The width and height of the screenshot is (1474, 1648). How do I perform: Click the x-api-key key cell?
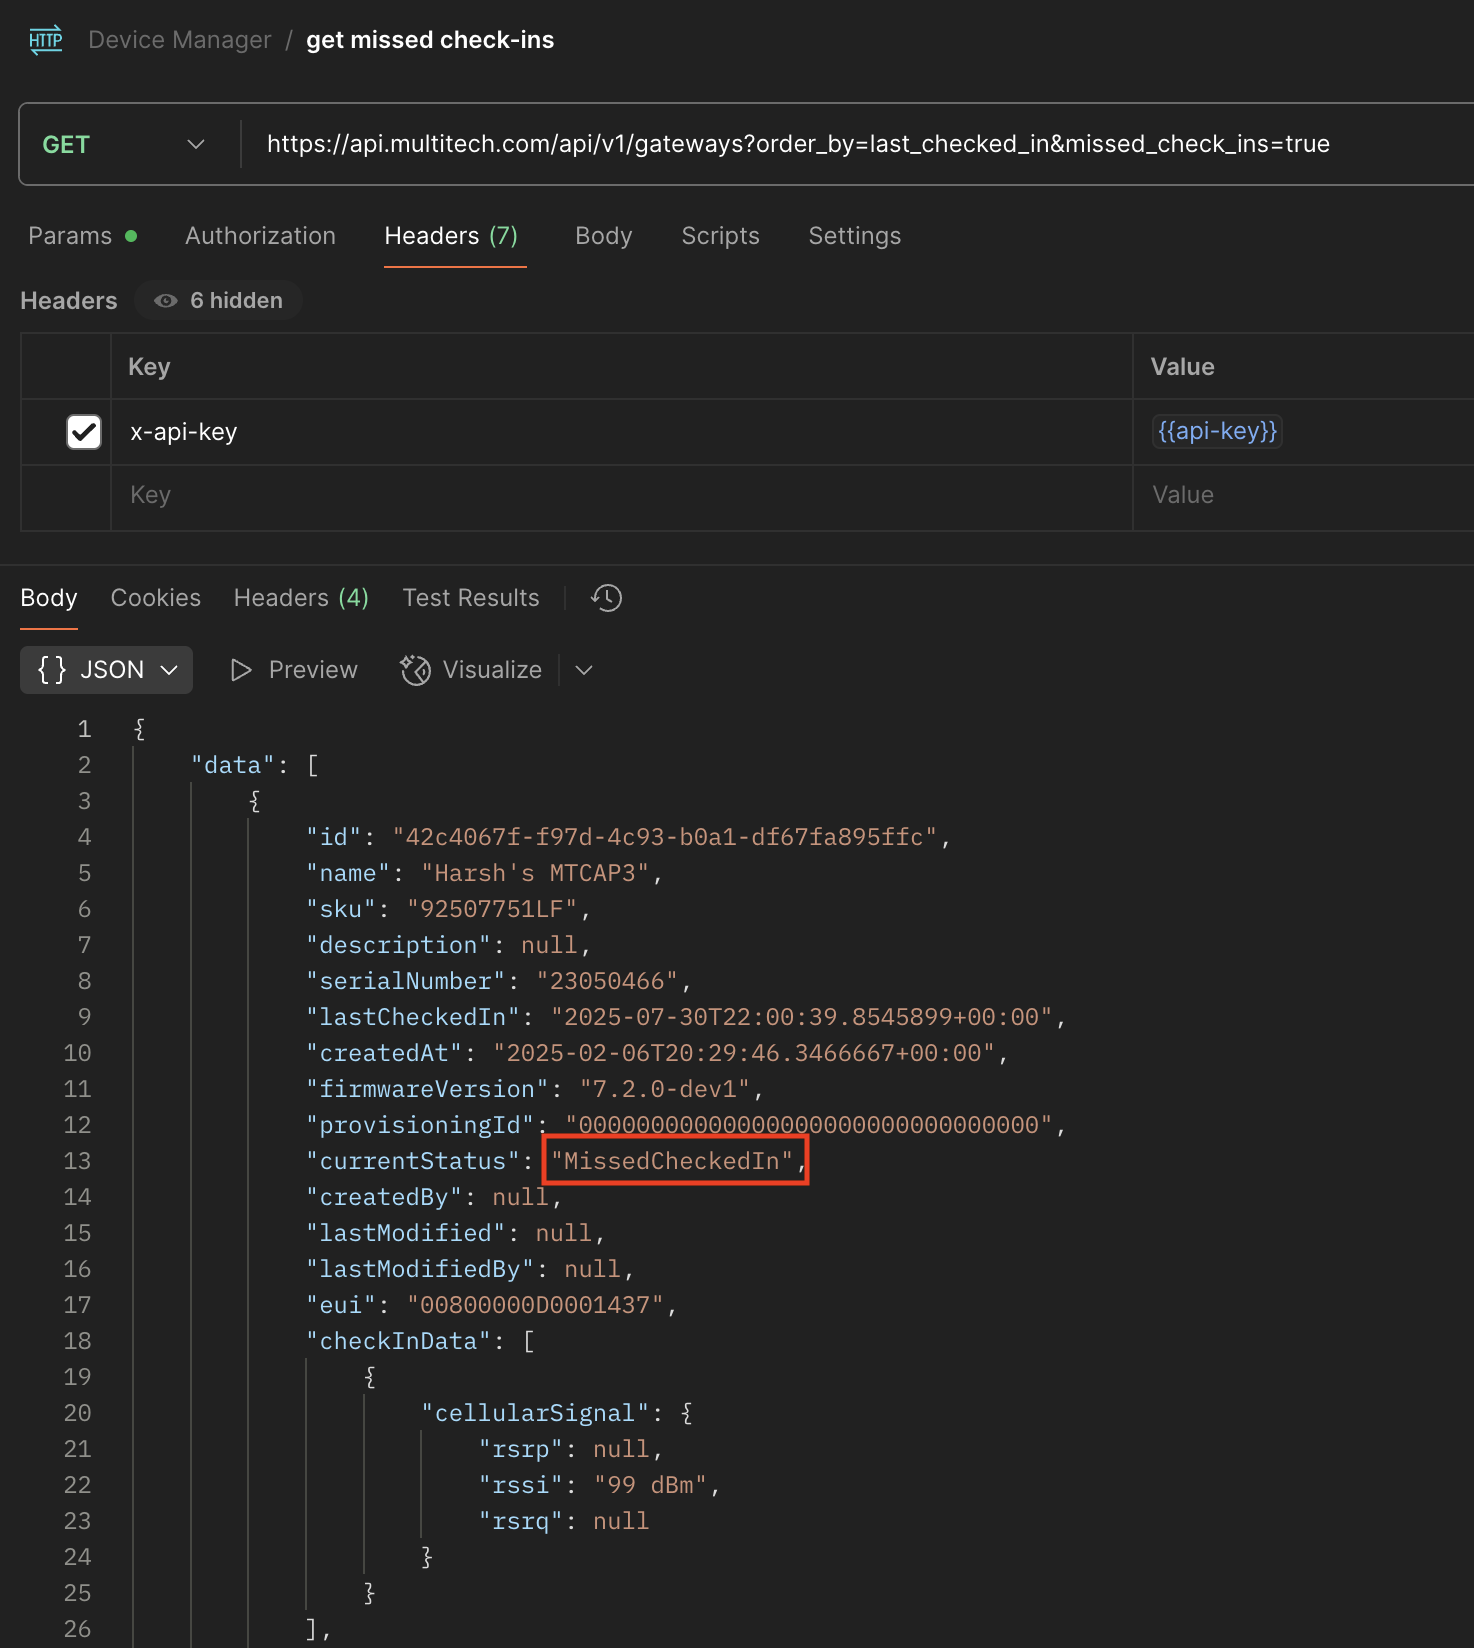point(620,432)
